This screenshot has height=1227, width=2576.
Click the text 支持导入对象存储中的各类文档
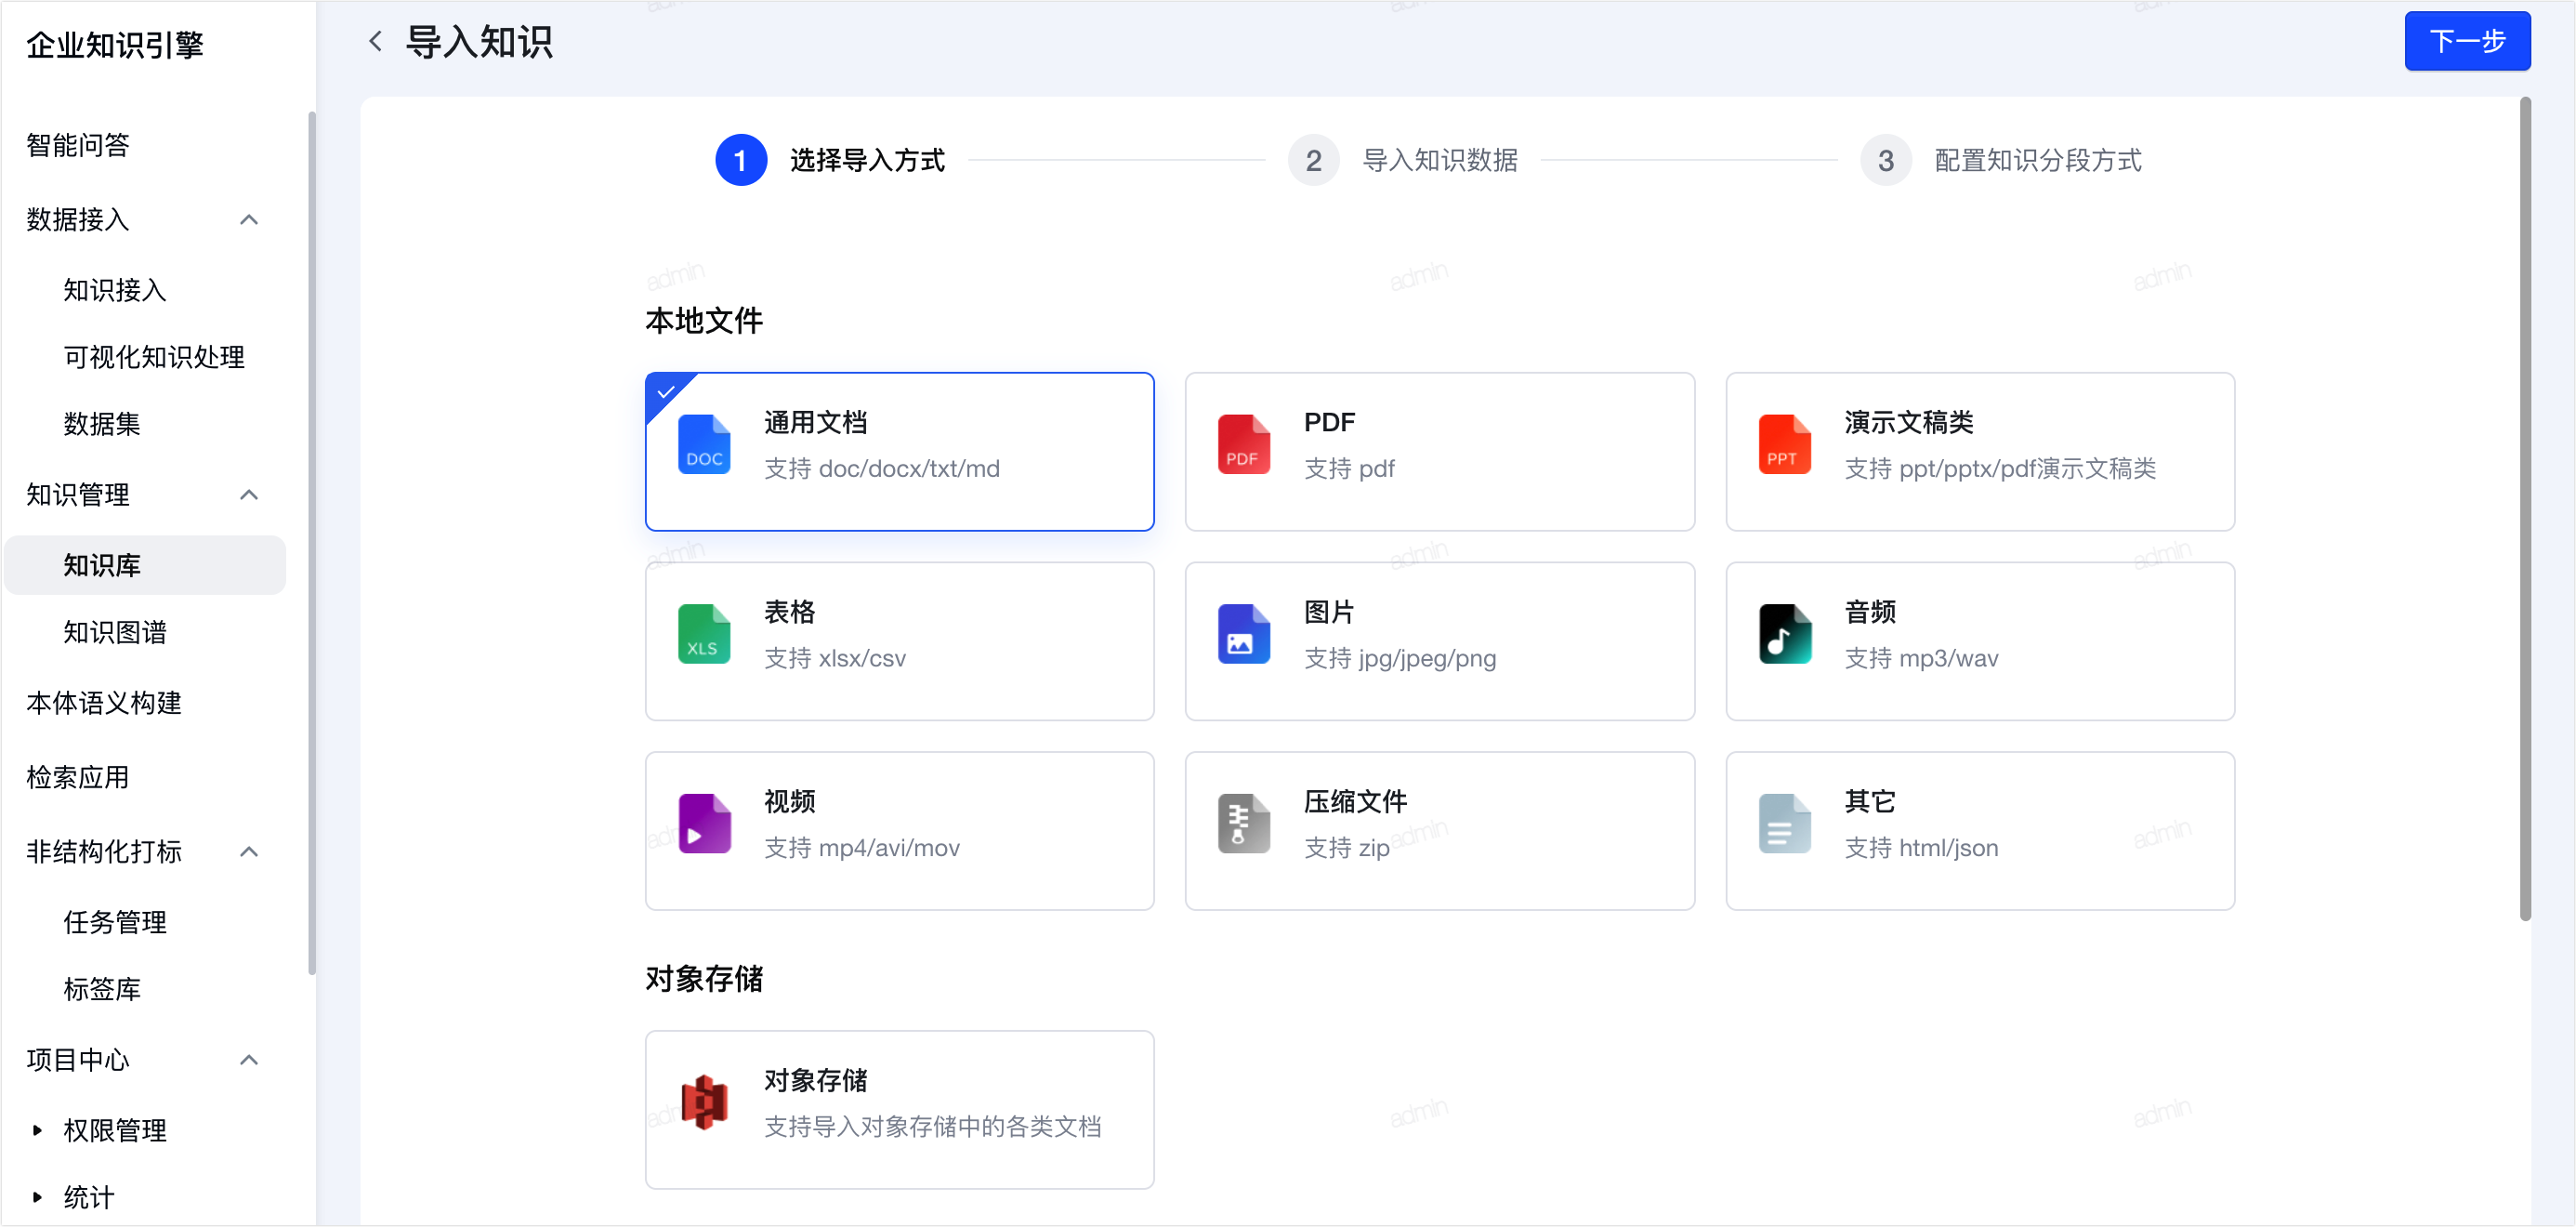pyautogui.click(x=933, y=1126)
